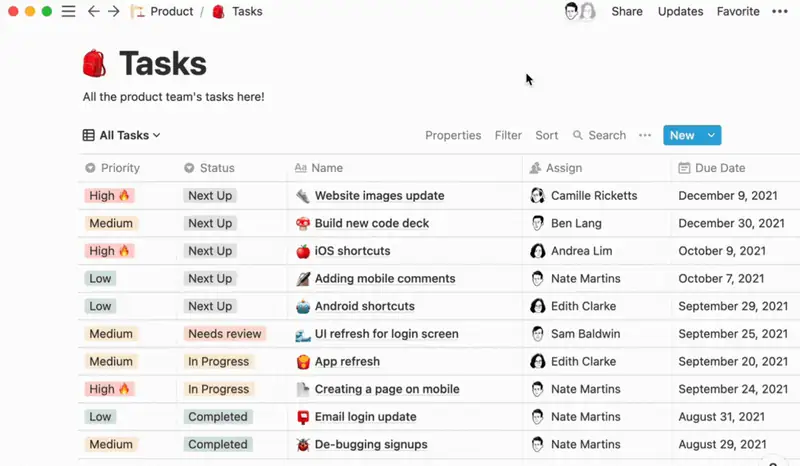Click Medium priority for De-bugging signups
This screenshot has height=466, width=800.
pyautogui.click(x=111, y=444)
